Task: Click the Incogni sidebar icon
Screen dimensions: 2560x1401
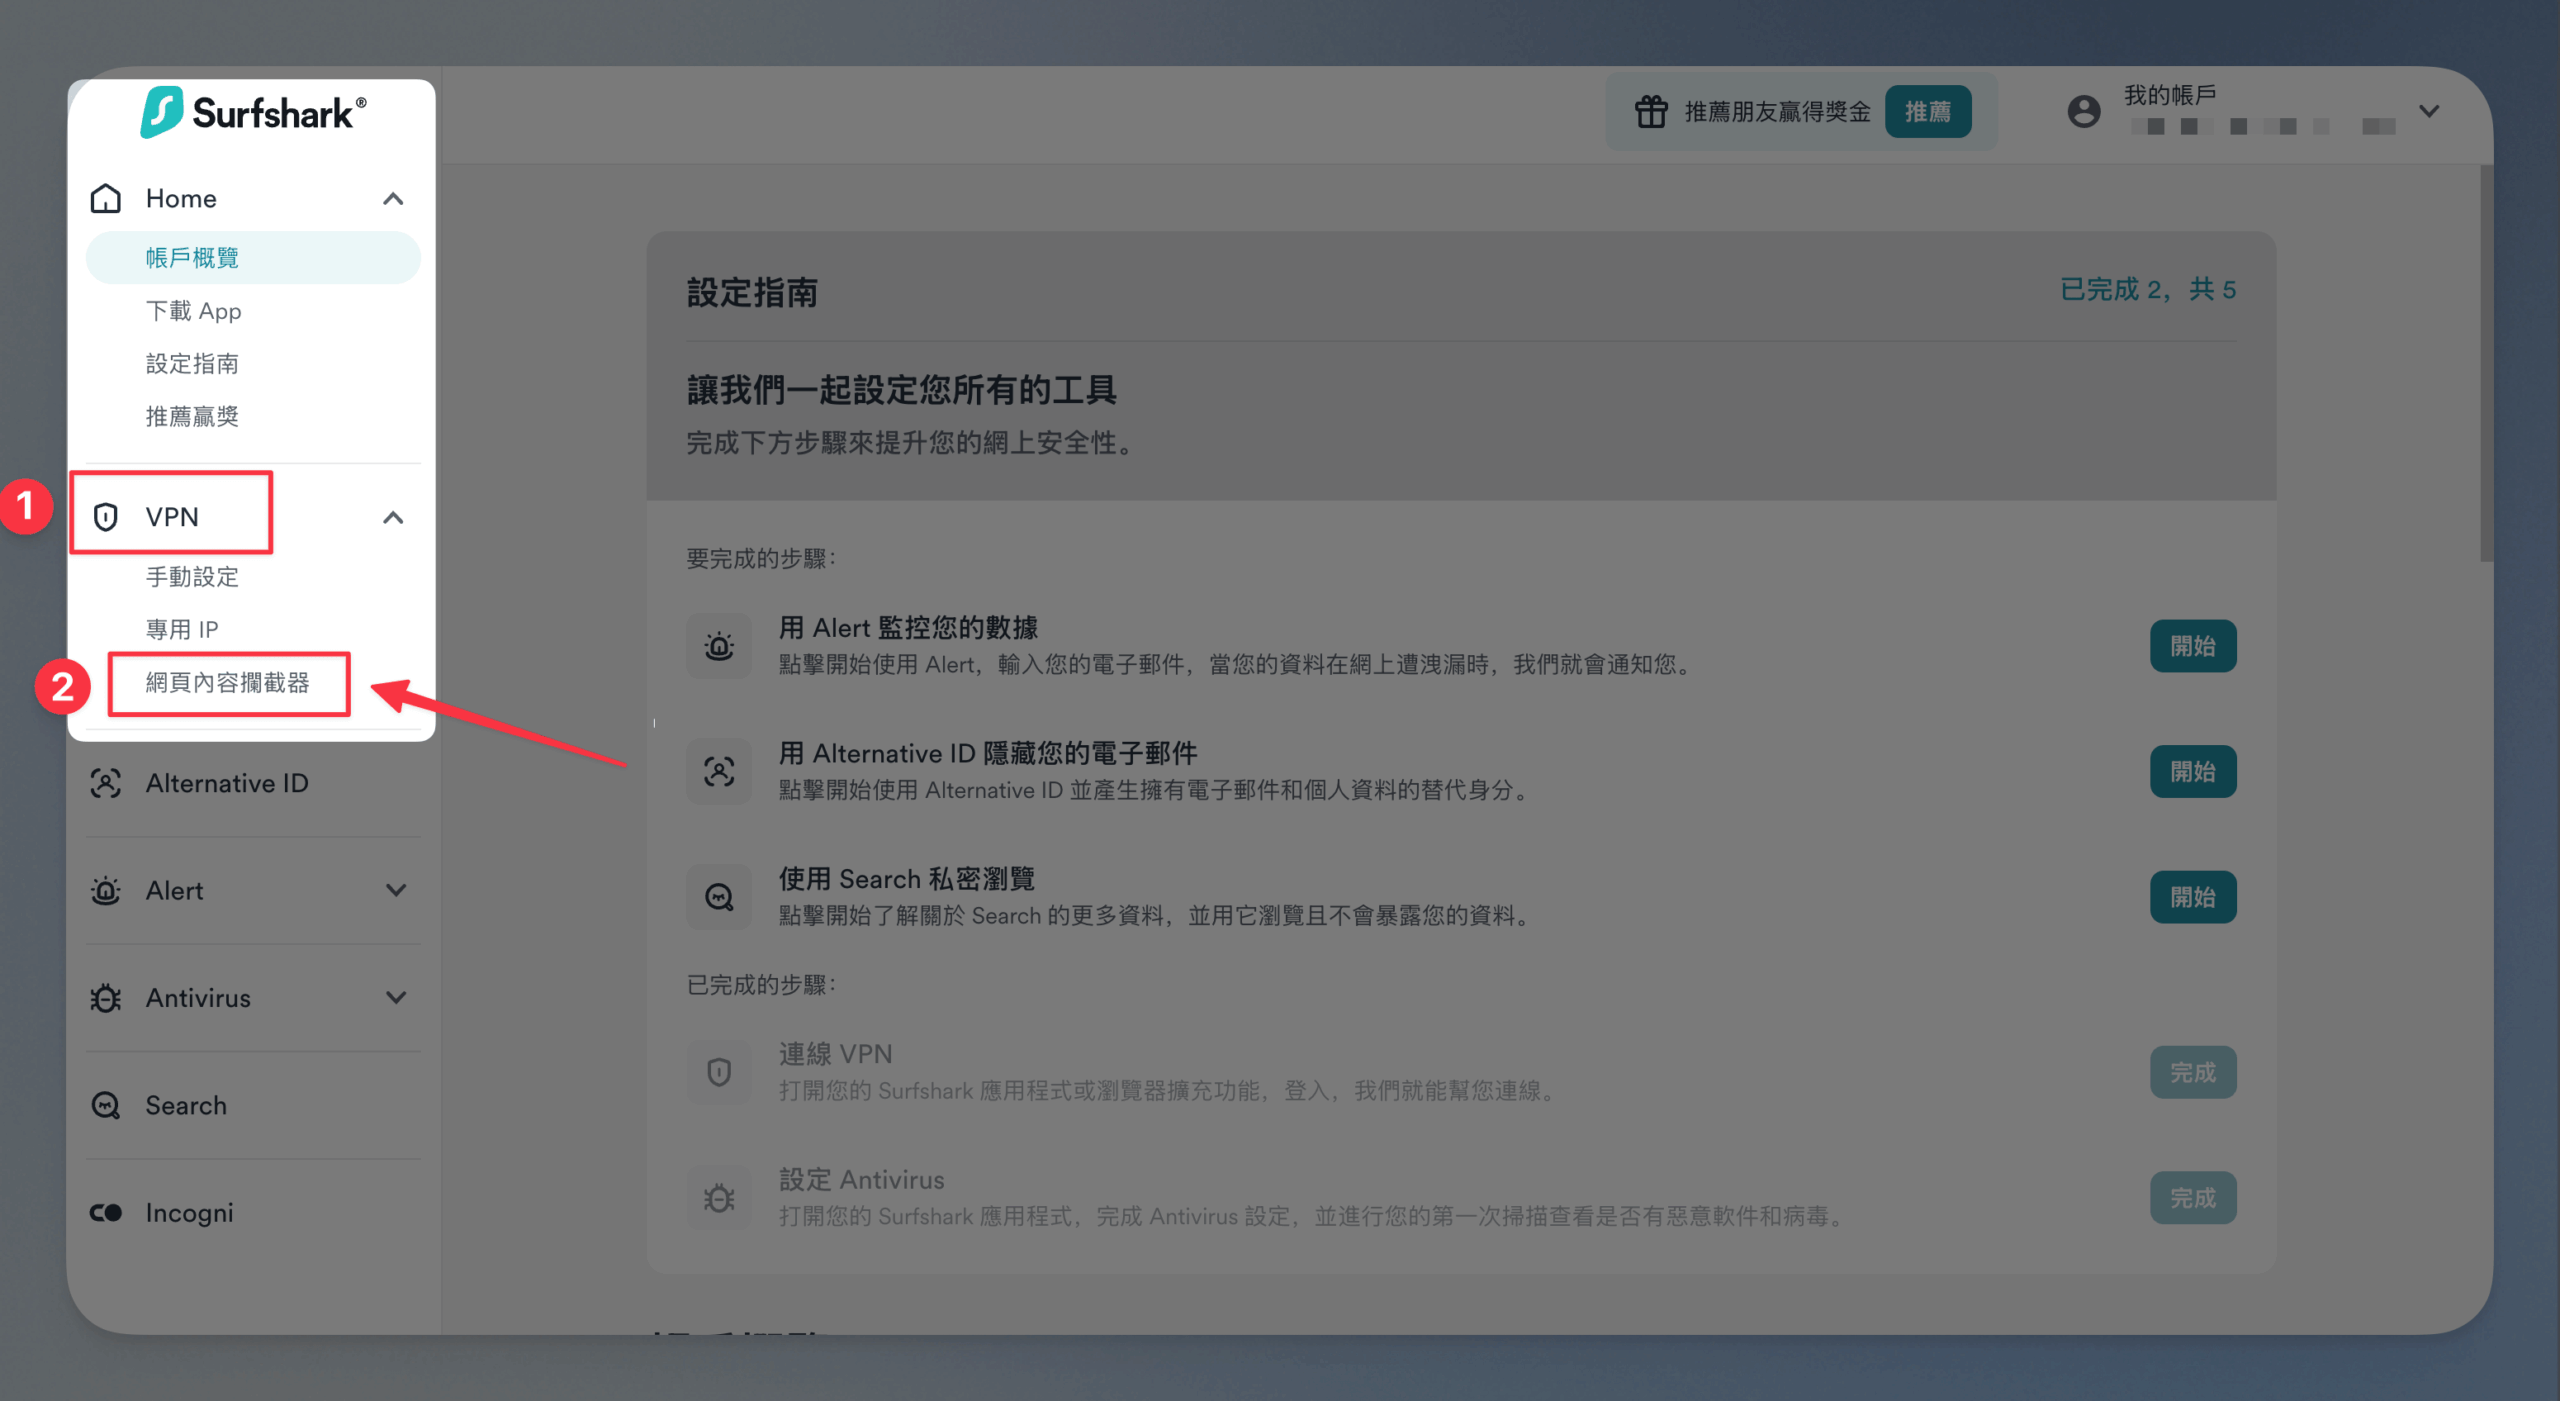Action: pos(106,1212)
